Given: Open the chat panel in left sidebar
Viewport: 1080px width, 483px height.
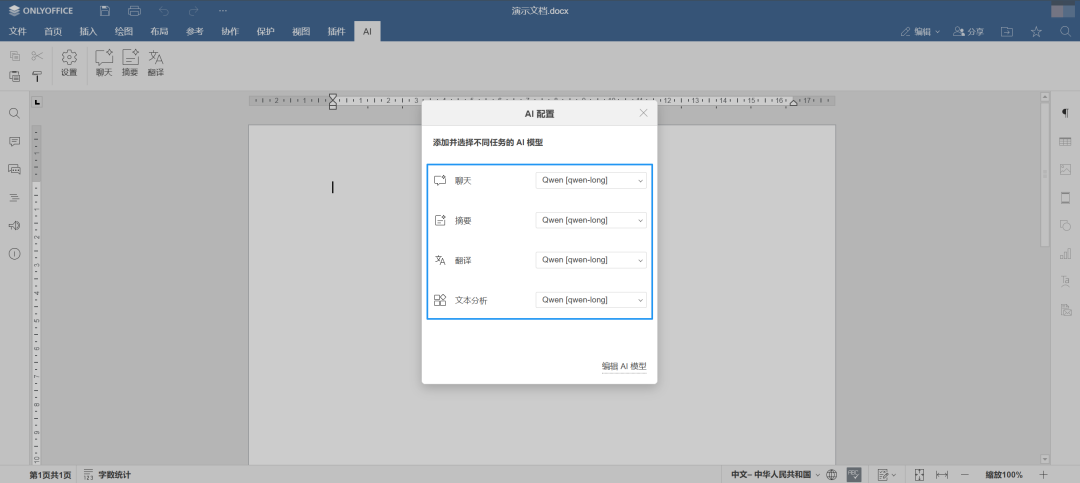Looking at the screenshot, I should [14, 169].
